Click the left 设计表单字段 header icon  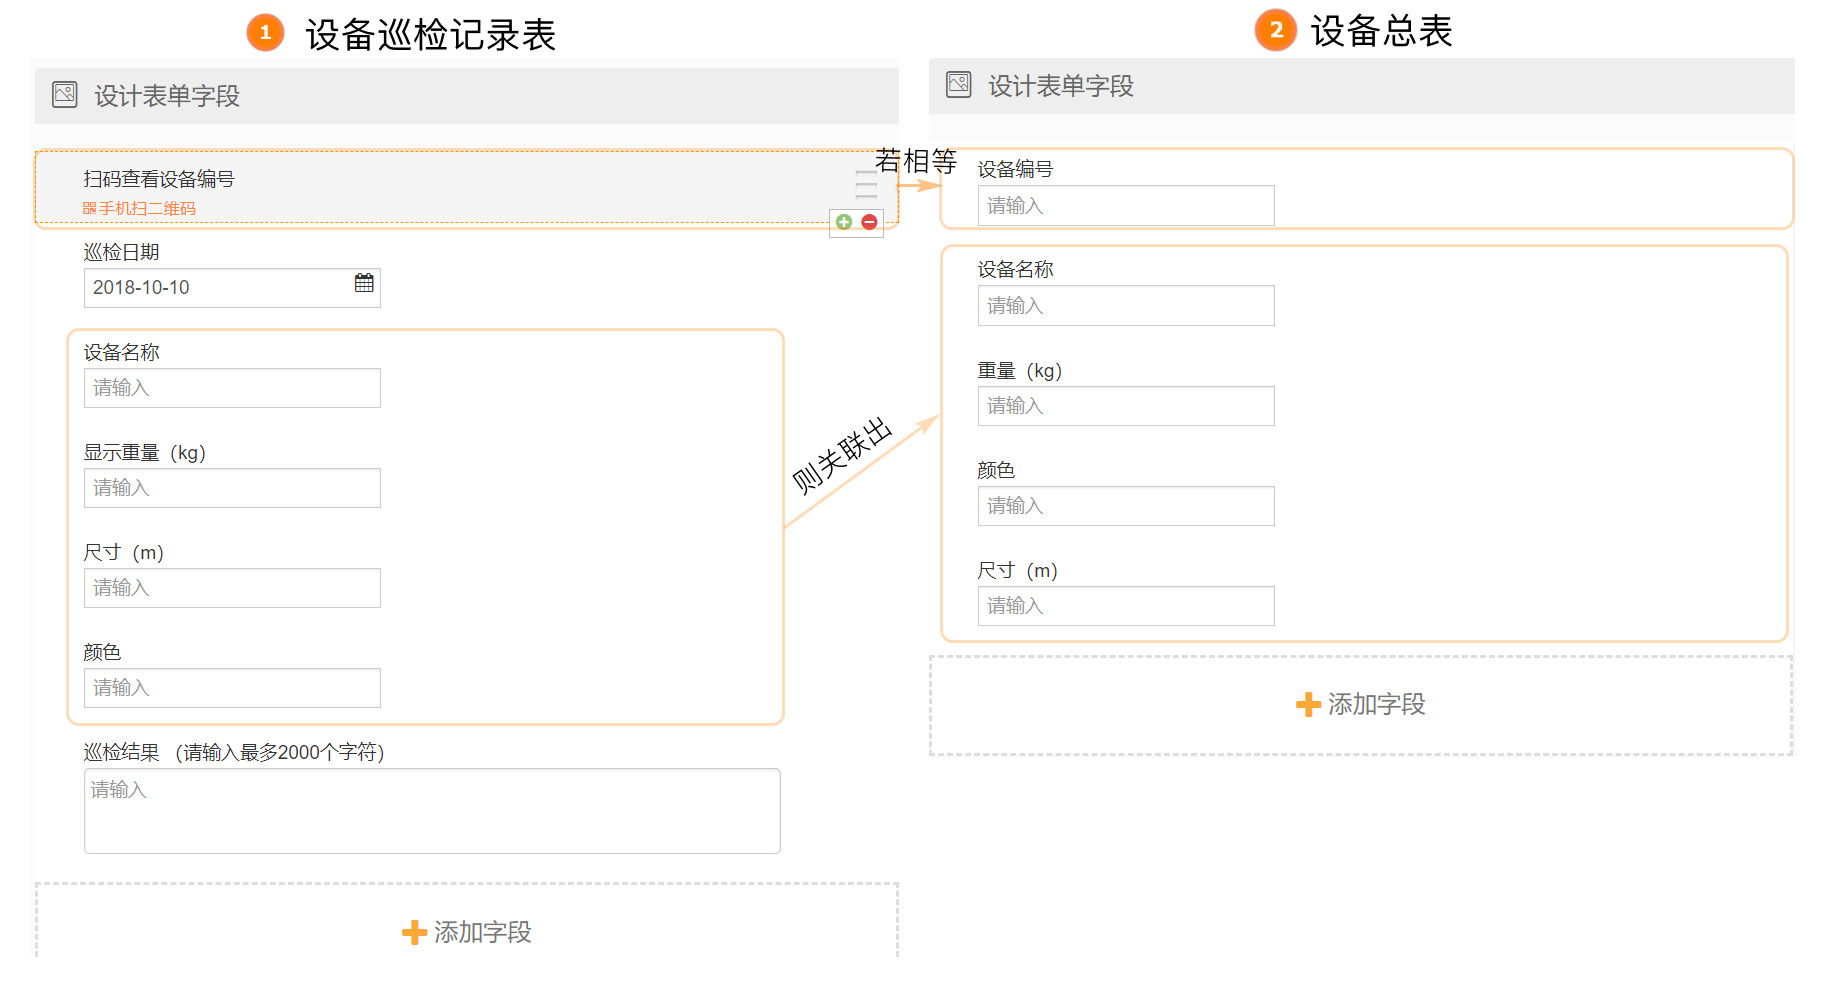[65, 95]
